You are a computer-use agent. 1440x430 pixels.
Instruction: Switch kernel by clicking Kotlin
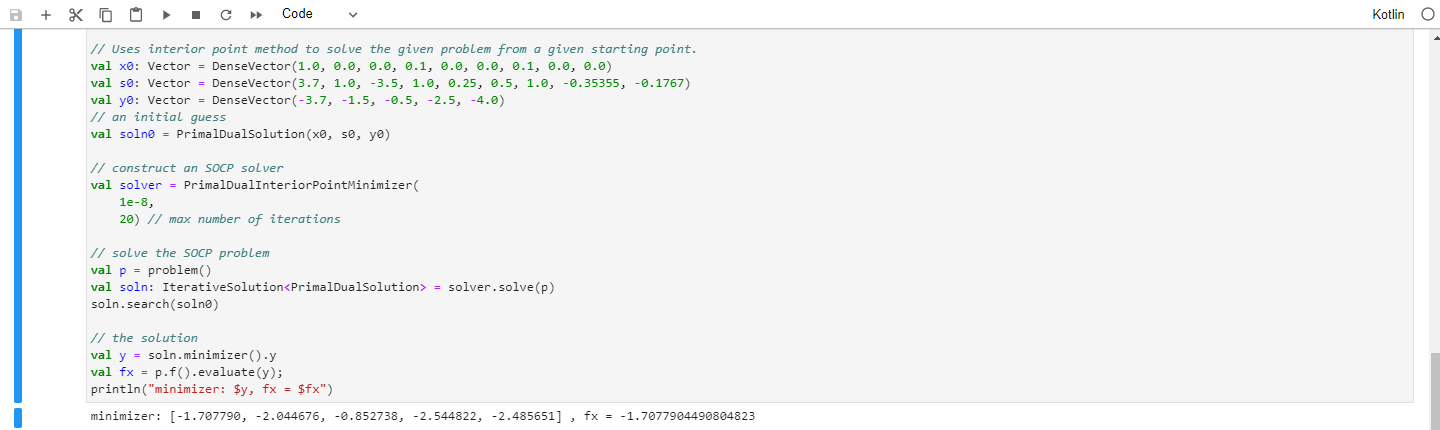[x=1389, y=15]
